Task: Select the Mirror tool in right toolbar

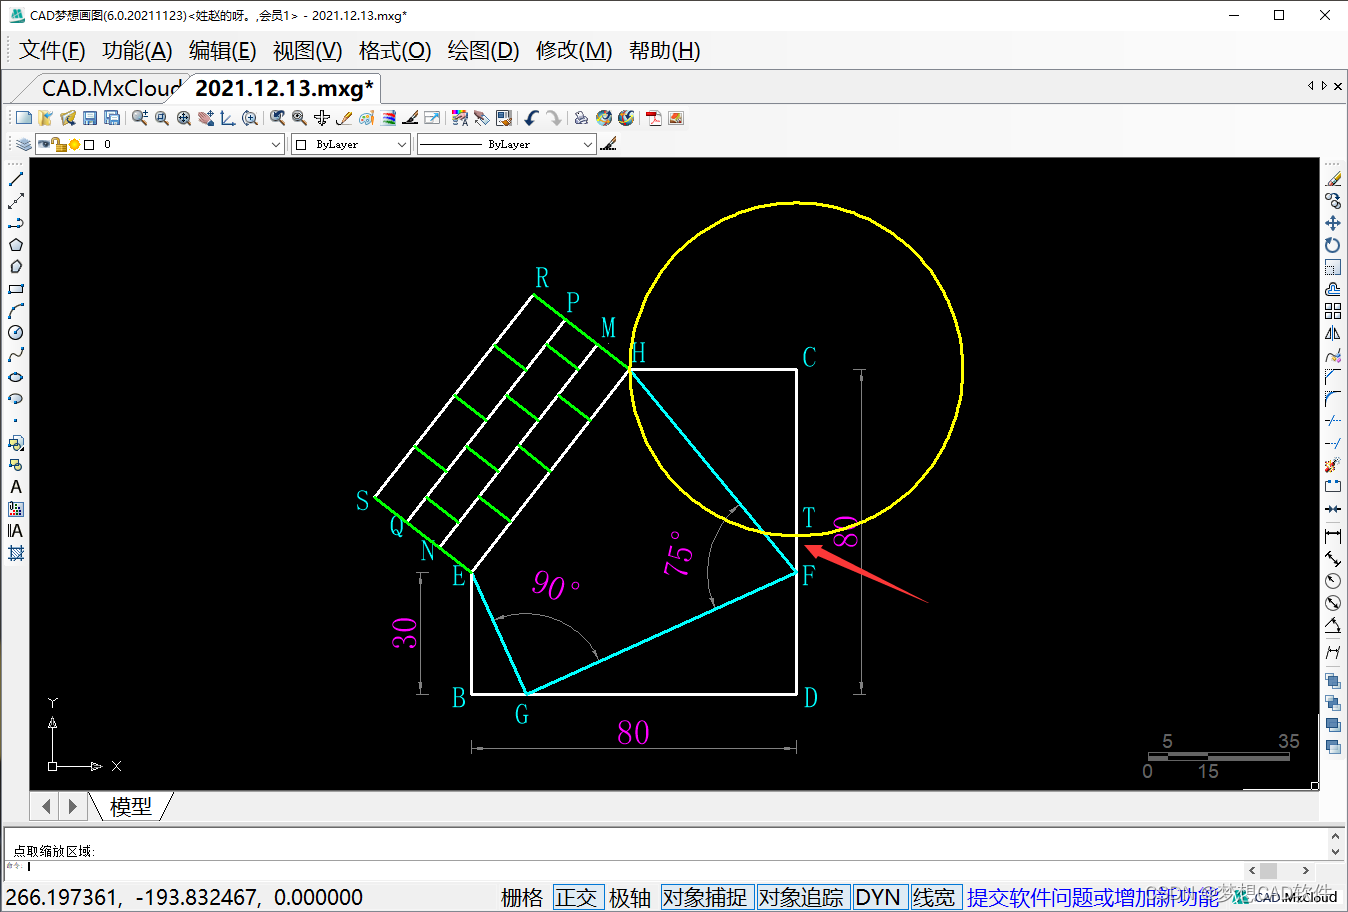Action: (x=1333, y=333)
